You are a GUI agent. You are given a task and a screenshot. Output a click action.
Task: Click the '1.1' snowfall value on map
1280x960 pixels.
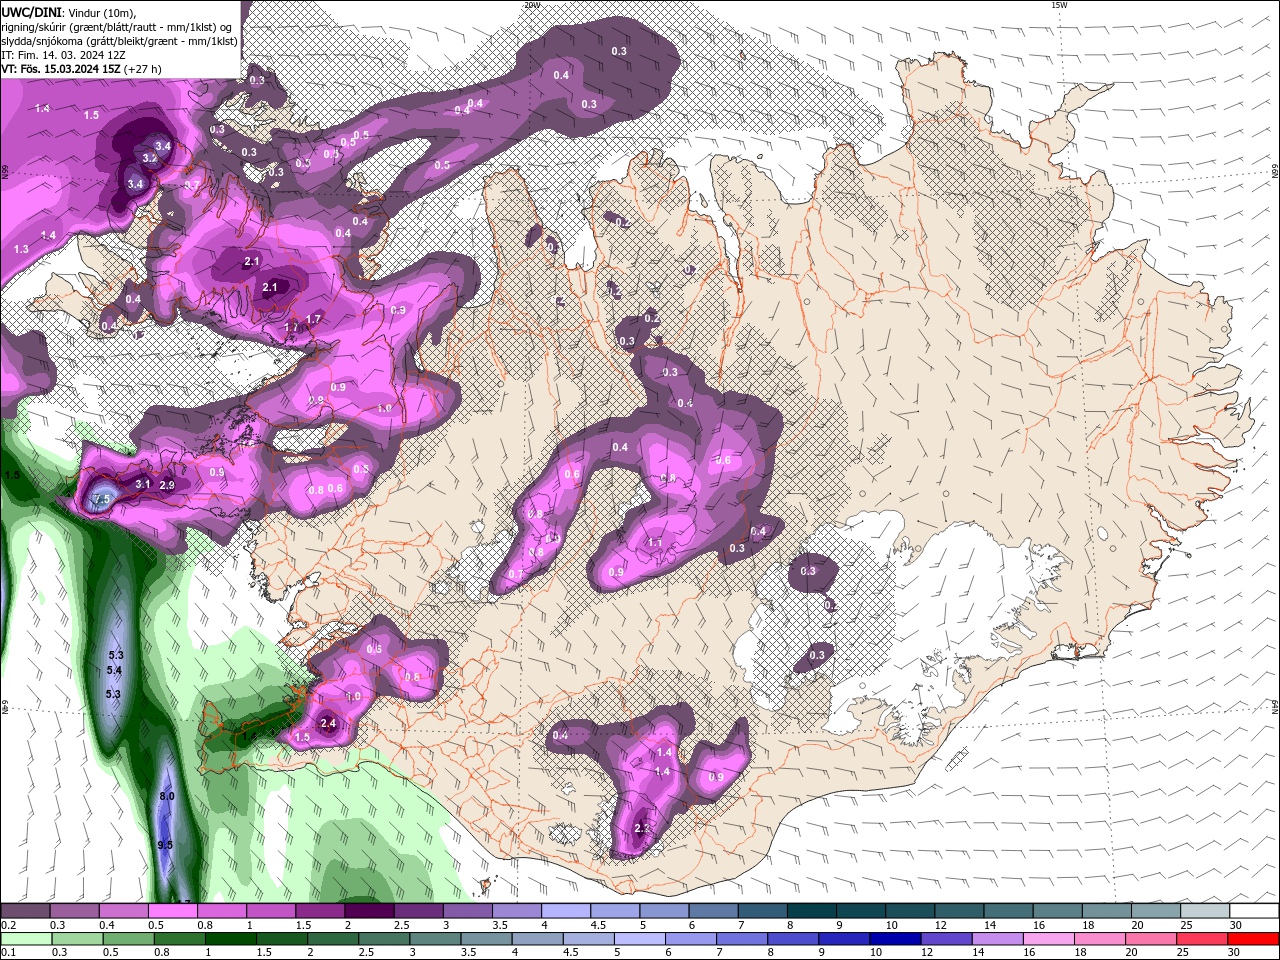click(656, 543)
